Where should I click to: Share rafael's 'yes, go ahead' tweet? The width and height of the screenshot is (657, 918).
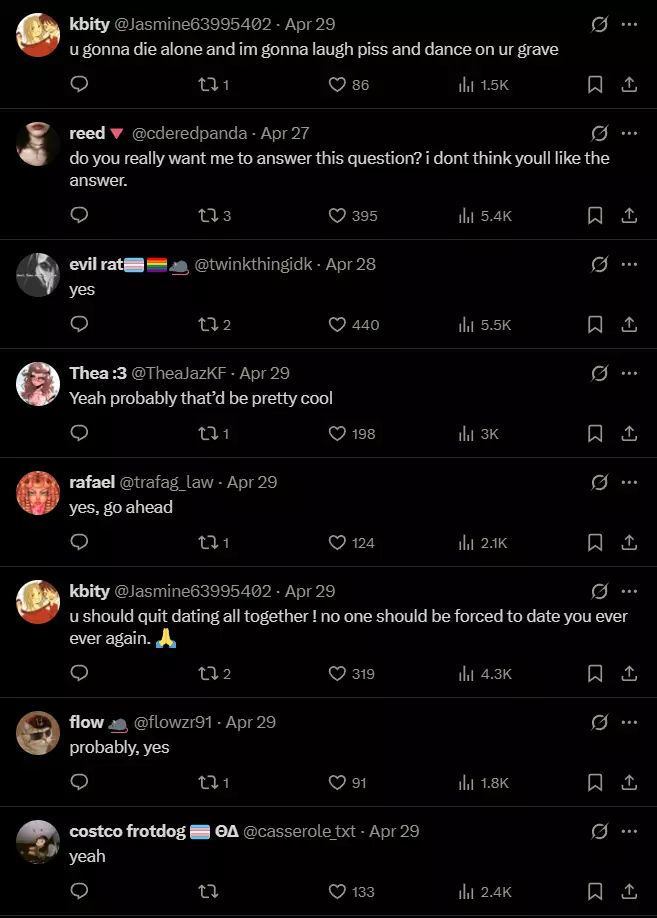coord(629,542)
